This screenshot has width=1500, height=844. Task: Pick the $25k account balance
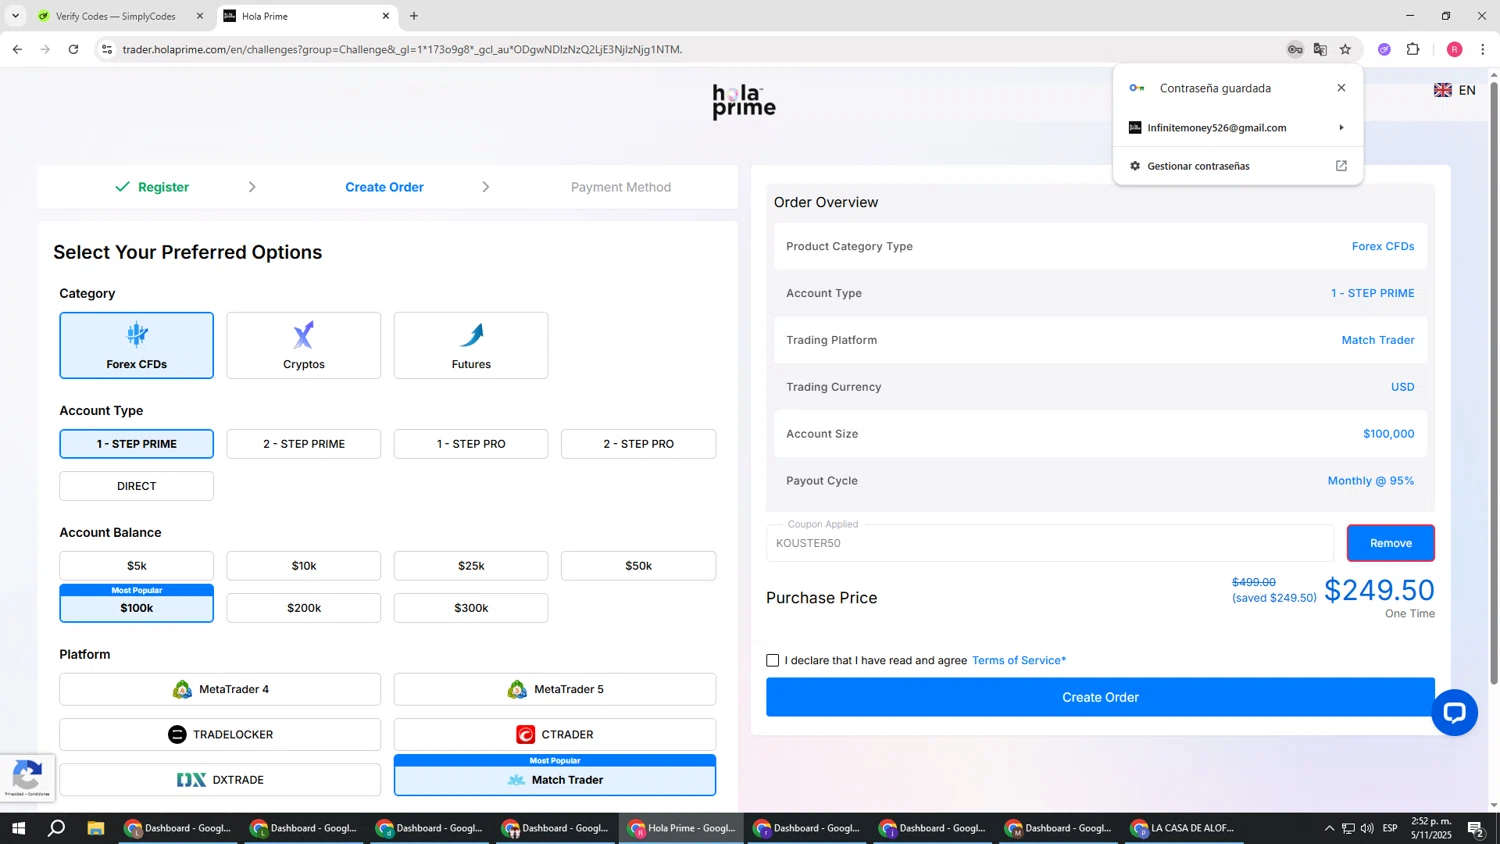(x=471, y=566)
